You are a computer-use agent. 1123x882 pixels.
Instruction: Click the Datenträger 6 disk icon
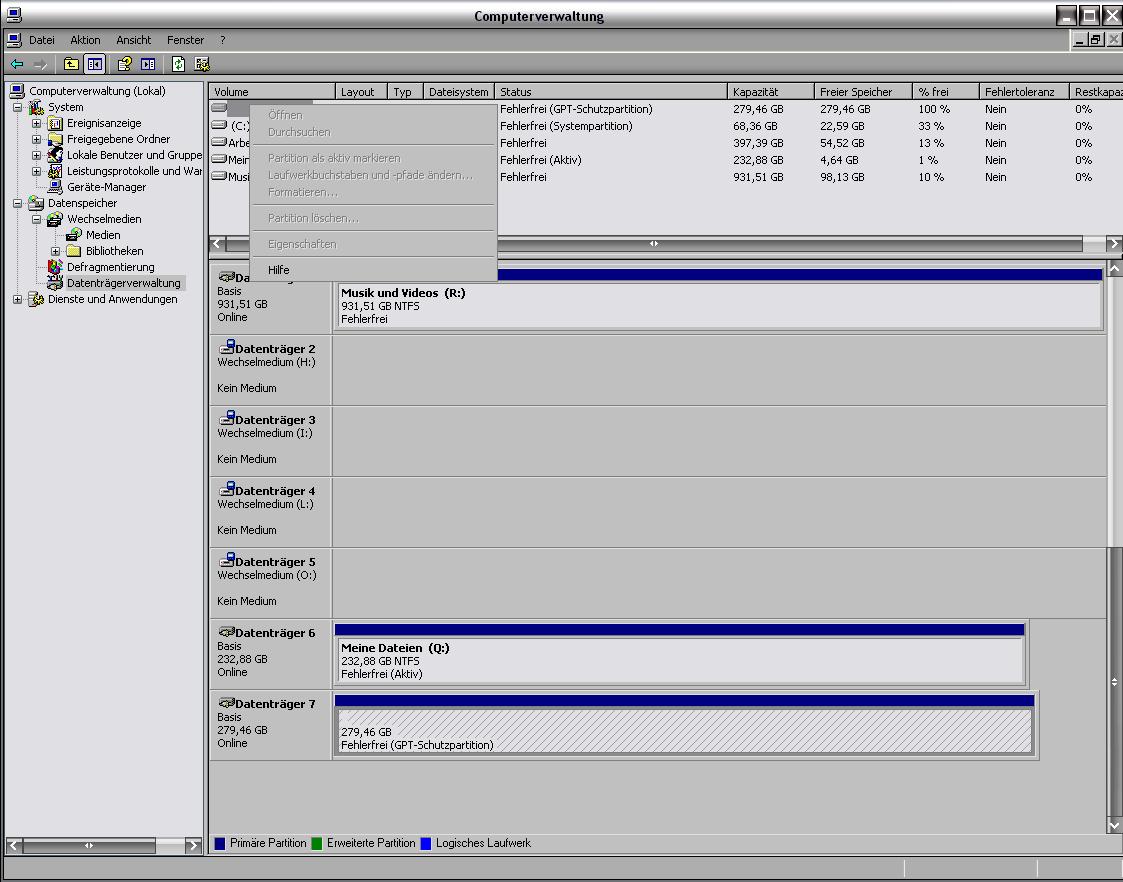(226, 633)
